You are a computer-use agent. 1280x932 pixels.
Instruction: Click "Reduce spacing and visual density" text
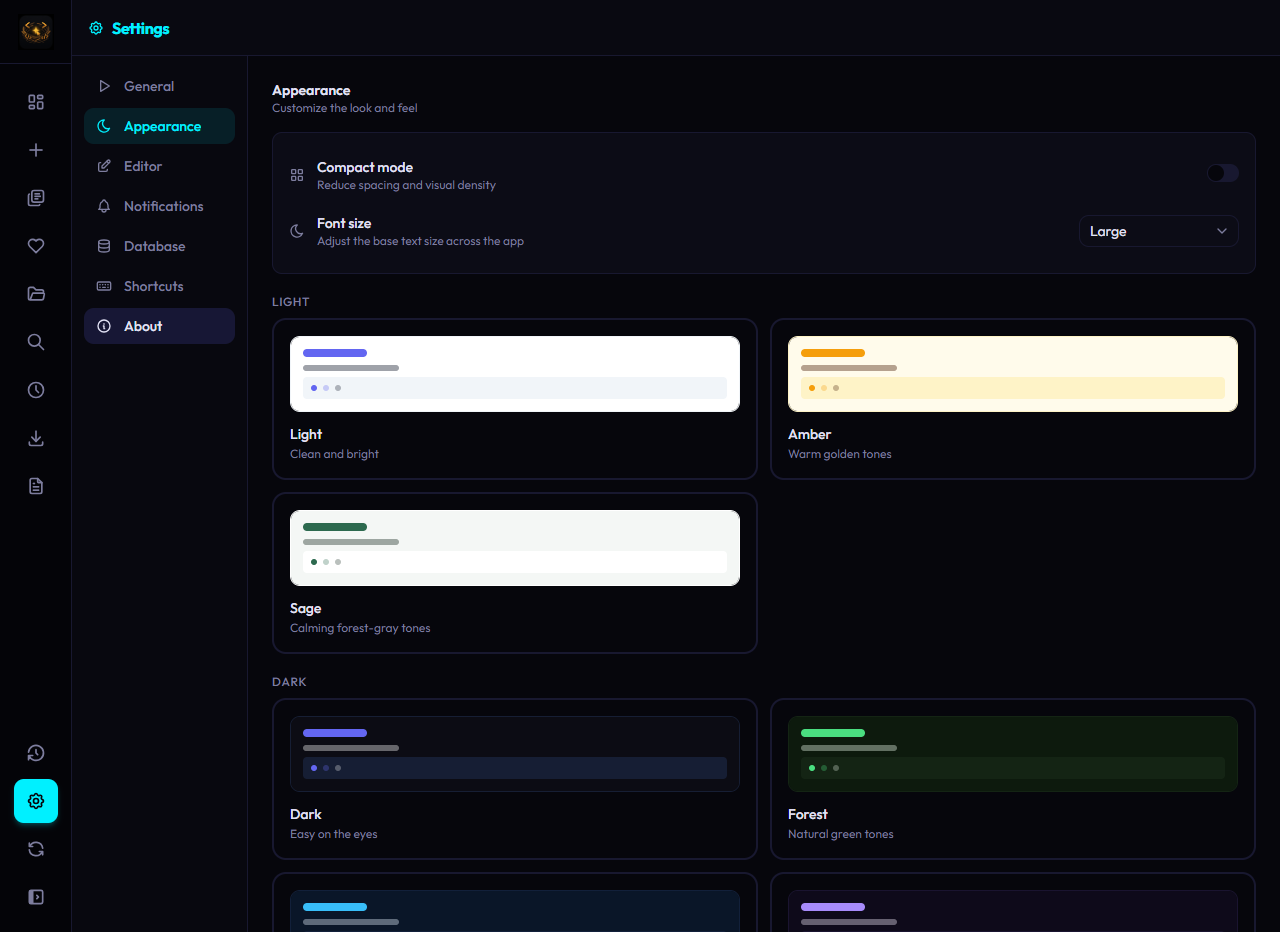pyautogui.click(x=406, y=185)
